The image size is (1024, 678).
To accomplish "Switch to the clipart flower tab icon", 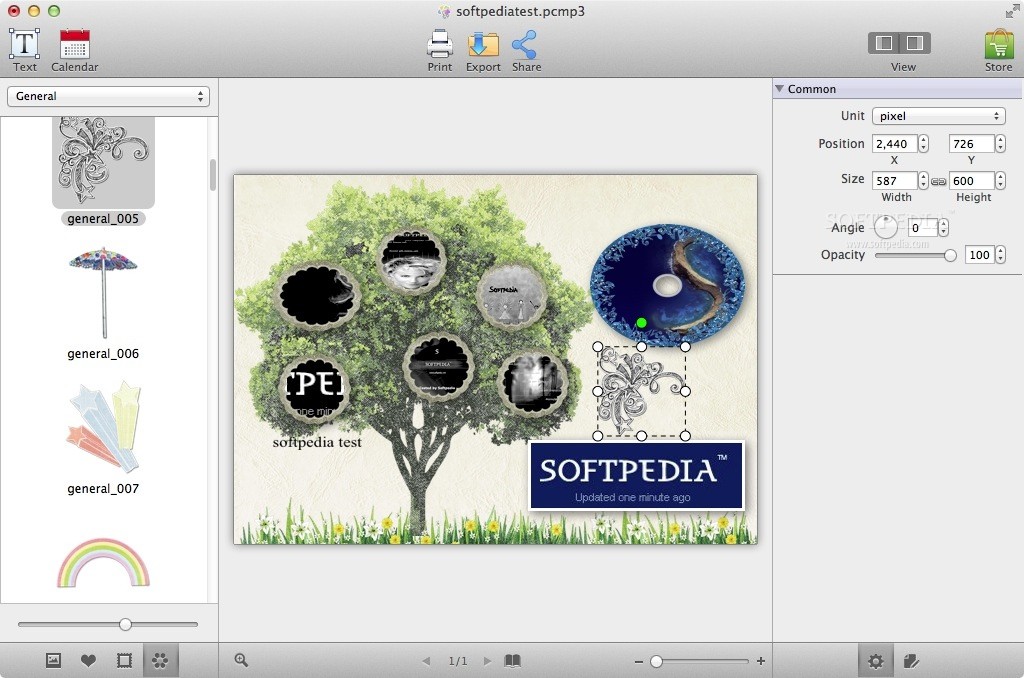I will [x=160, y=660].
